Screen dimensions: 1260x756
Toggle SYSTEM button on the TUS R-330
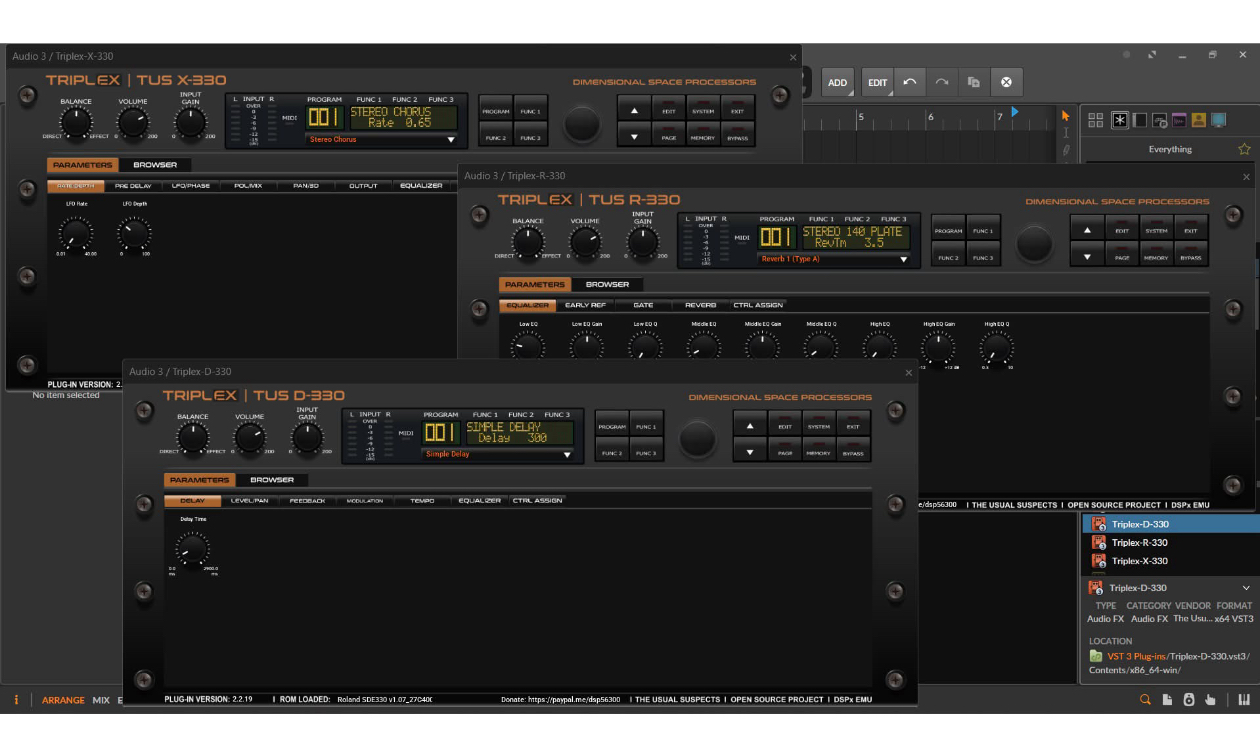coord(1156,228)
